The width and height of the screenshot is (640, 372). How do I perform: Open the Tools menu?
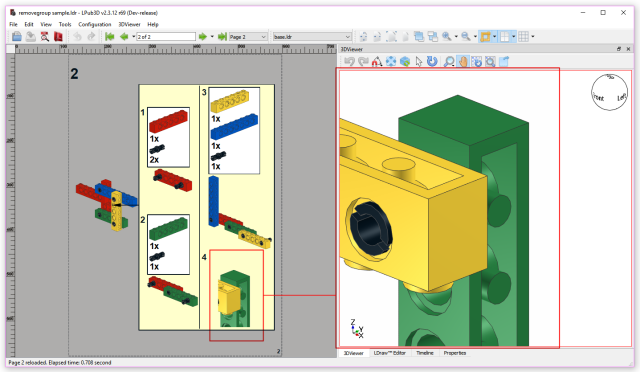tap(65, 25)
